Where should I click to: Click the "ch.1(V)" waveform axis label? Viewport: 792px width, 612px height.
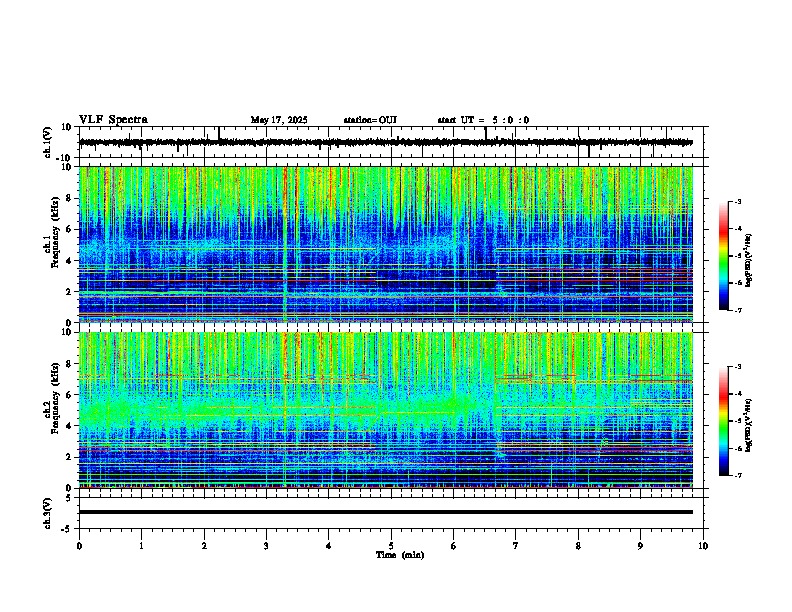point(48,142)
